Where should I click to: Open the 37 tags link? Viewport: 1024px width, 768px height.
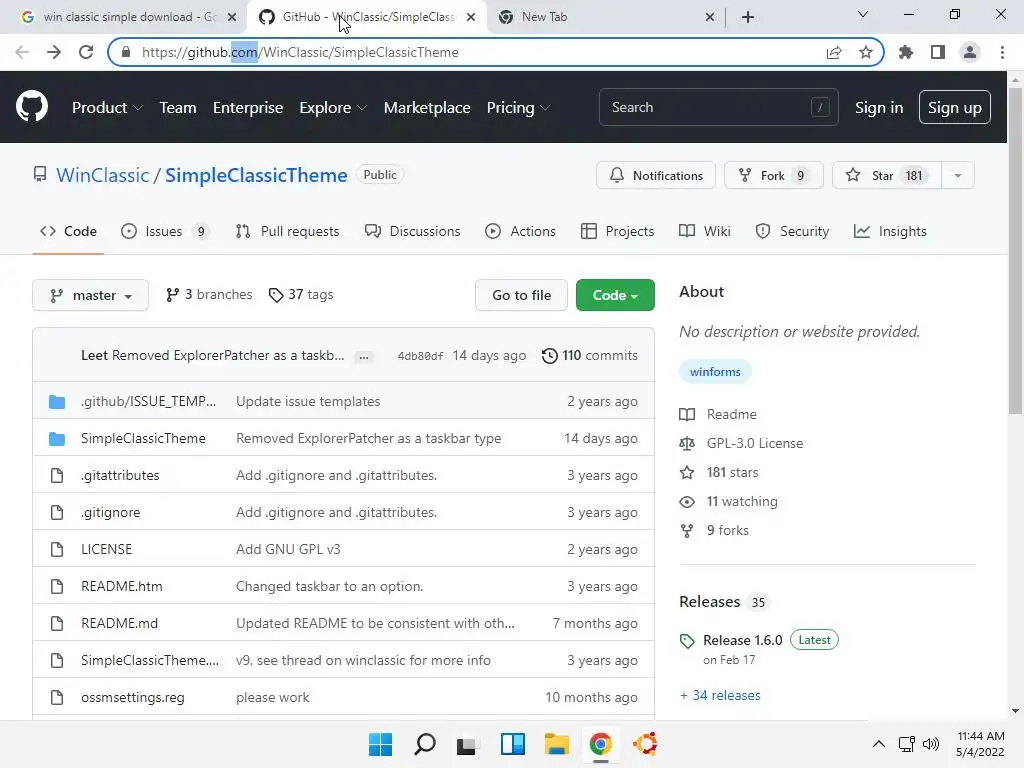[x=301, y=295]
